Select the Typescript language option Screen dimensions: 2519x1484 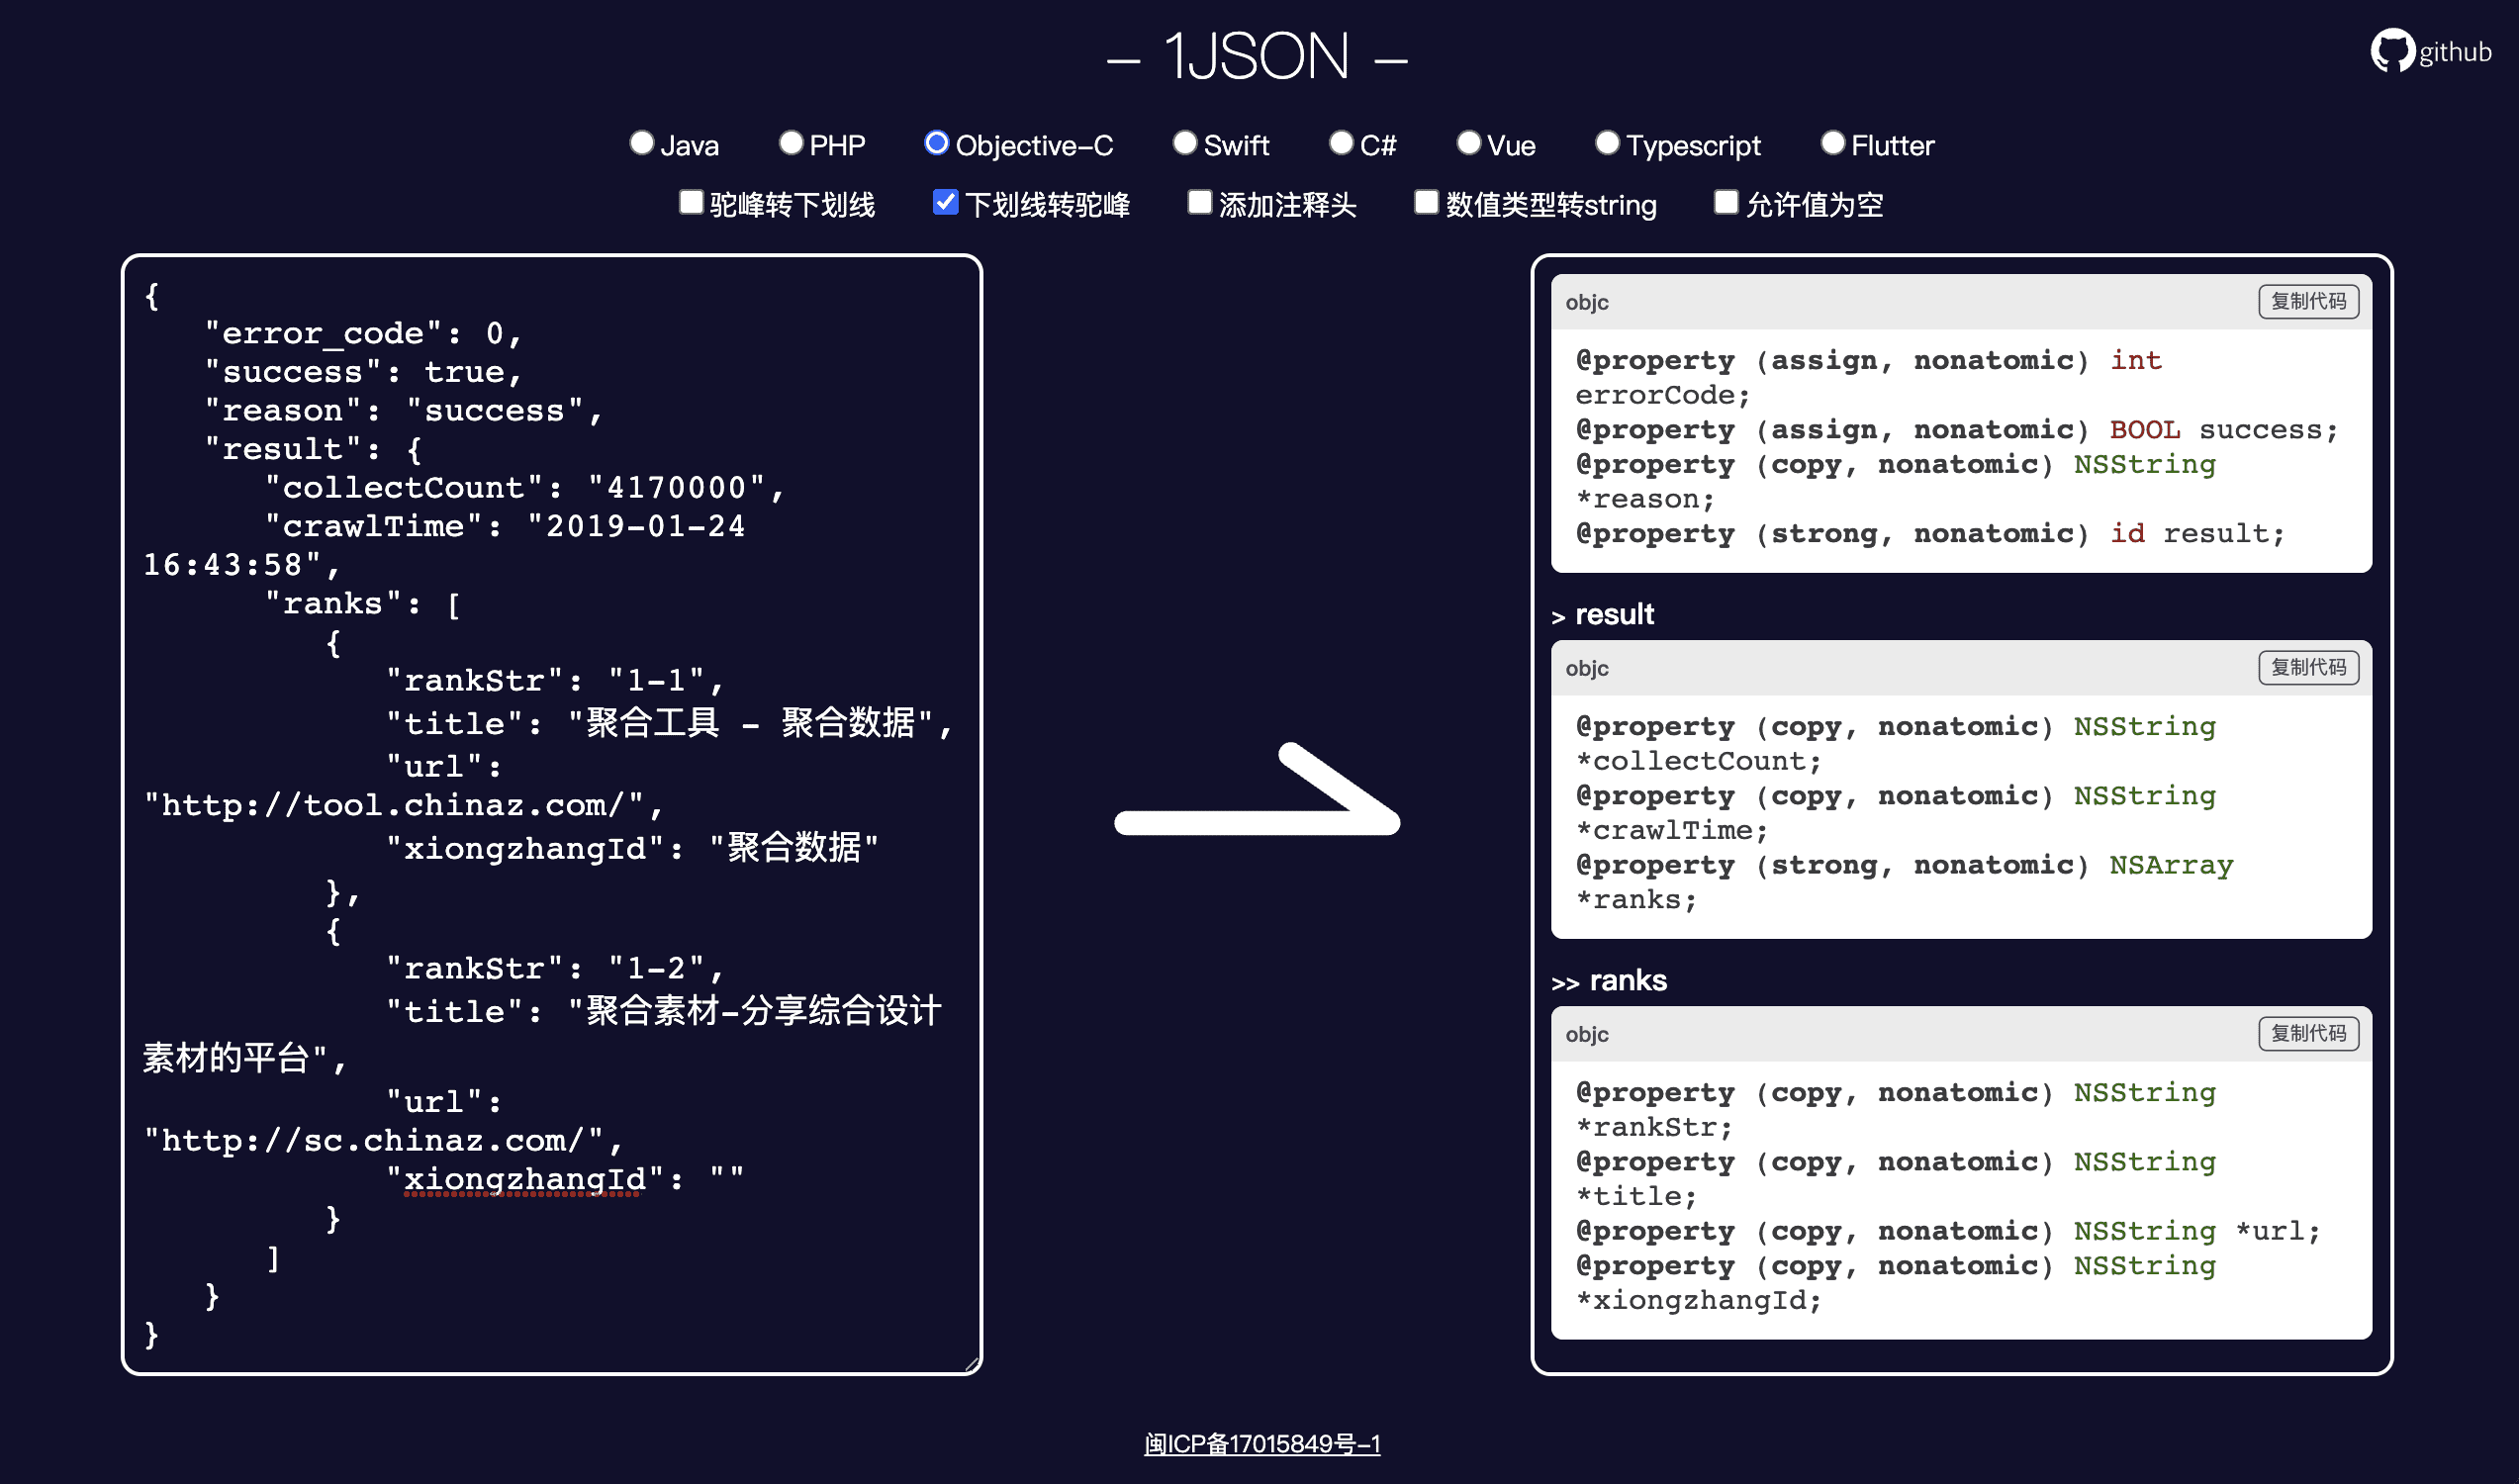1607,143
